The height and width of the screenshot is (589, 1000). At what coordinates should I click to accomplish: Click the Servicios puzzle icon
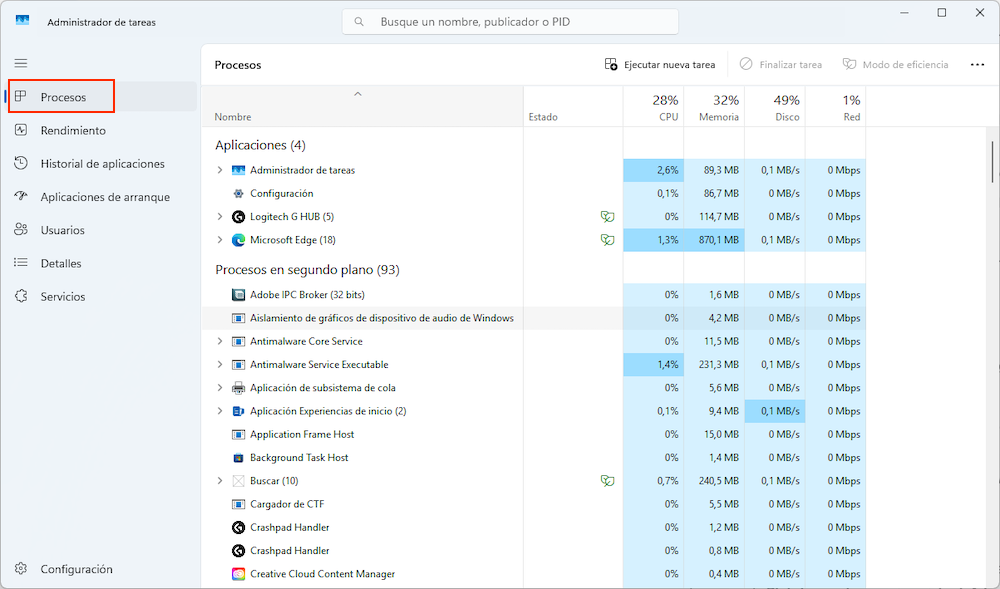pos(21,297)
